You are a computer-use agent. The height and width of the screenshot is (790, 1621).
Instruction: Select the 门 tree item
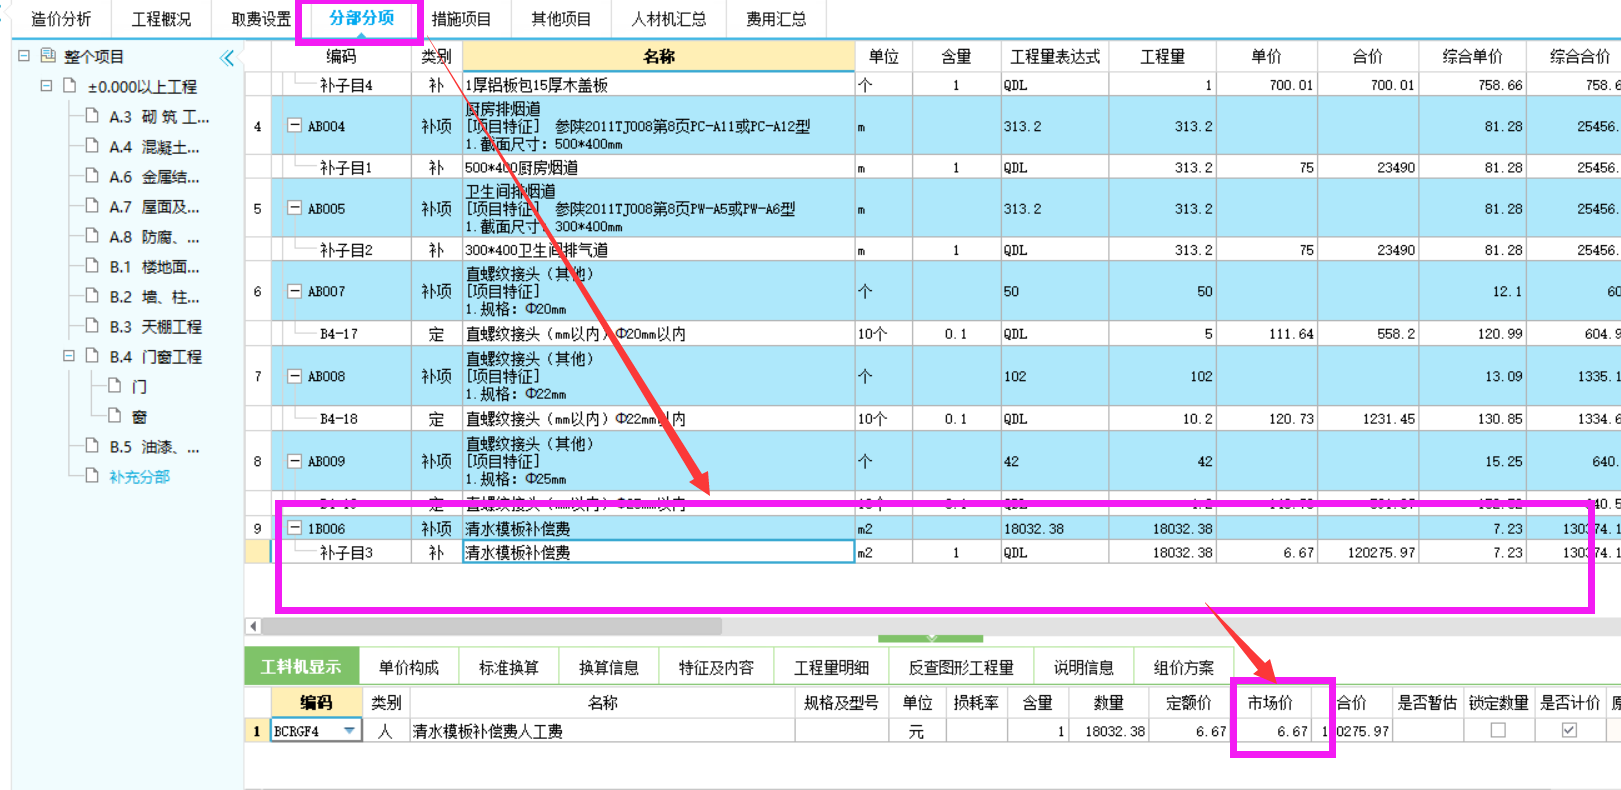point(139,386)
